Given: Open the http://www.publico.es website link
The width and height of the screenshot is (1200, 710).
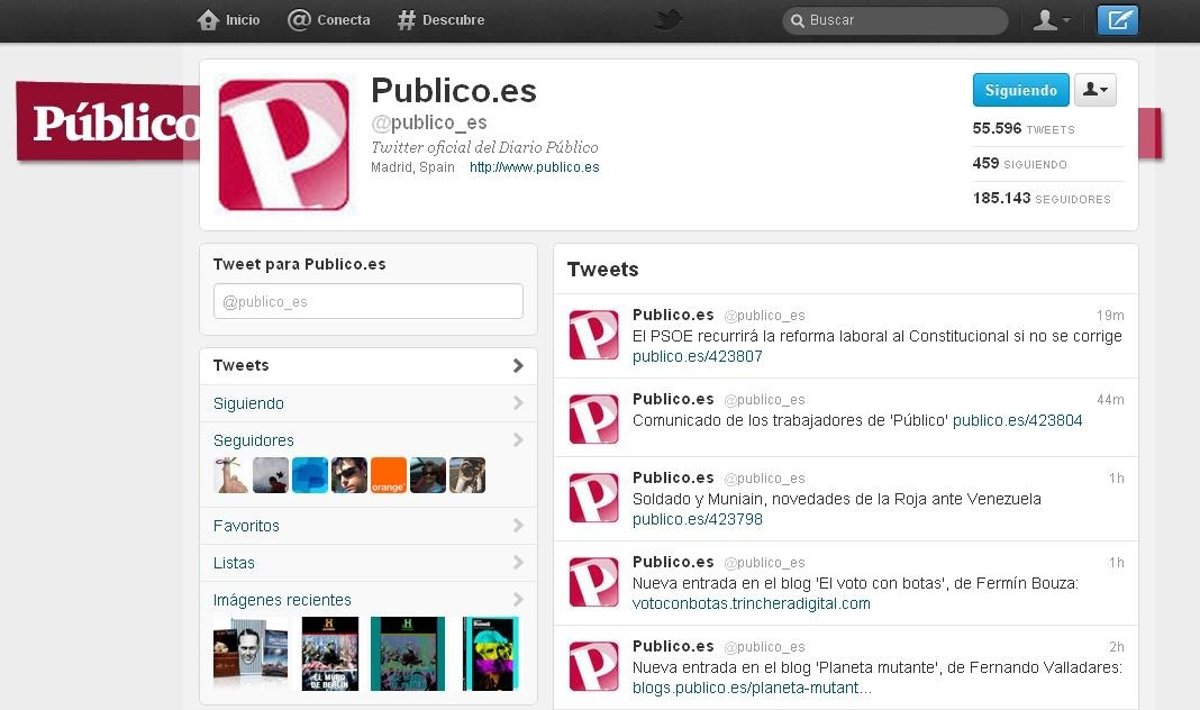Looking at the screenshot, I should [534, 167].
